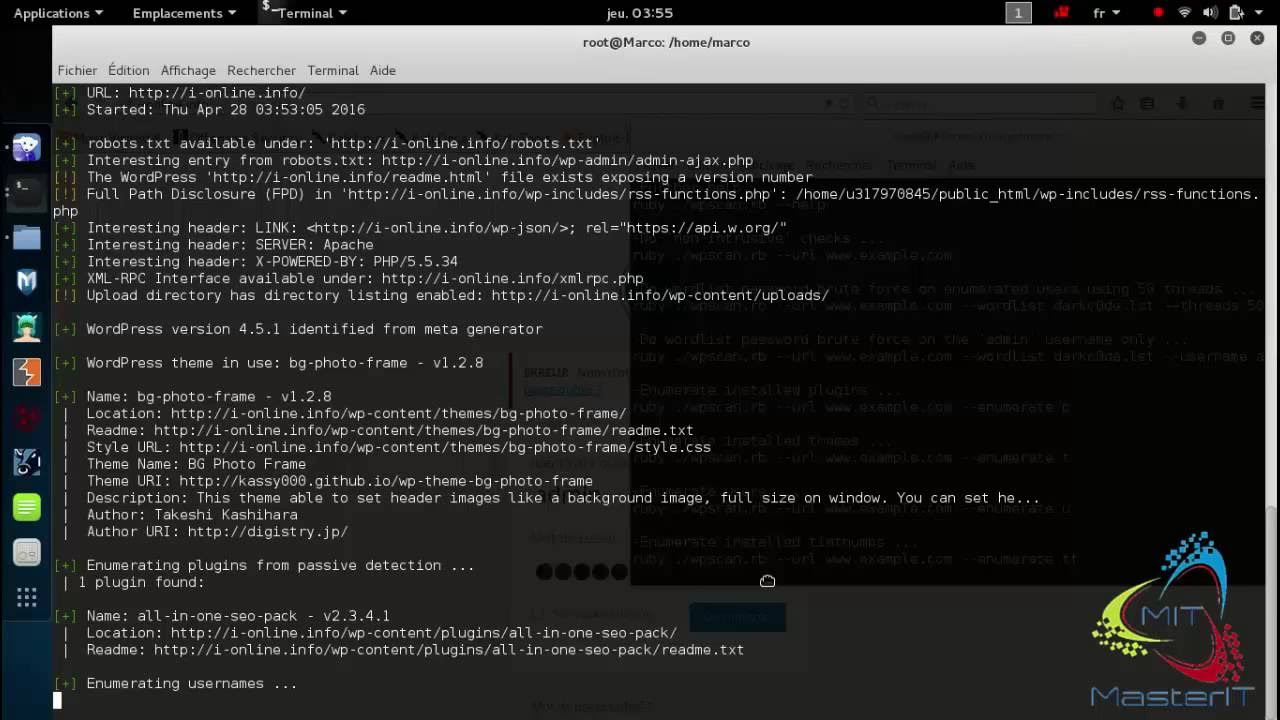Viewport: 1280px width, 720px height.
Task: Open the volume speaker icon
Action: point(1210,13)
